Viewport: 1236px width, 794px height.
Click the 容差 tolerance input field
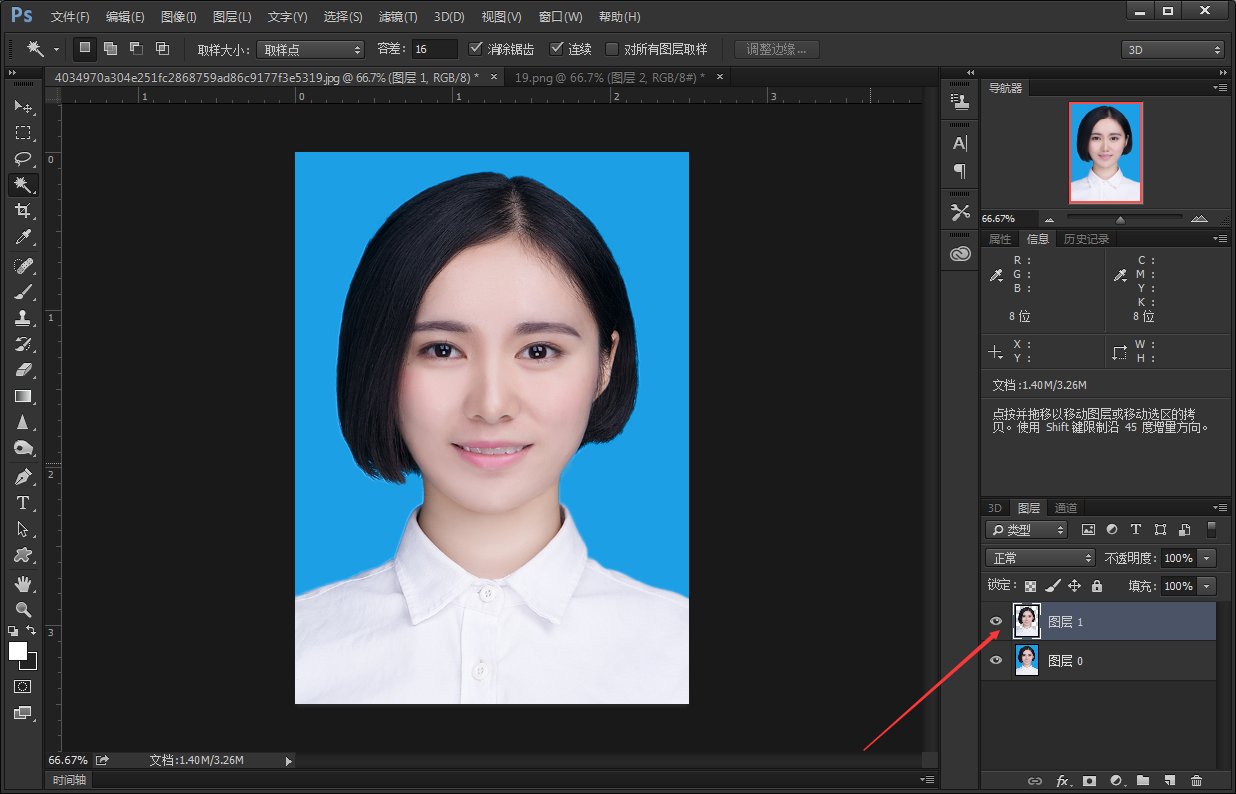[433, 49]
